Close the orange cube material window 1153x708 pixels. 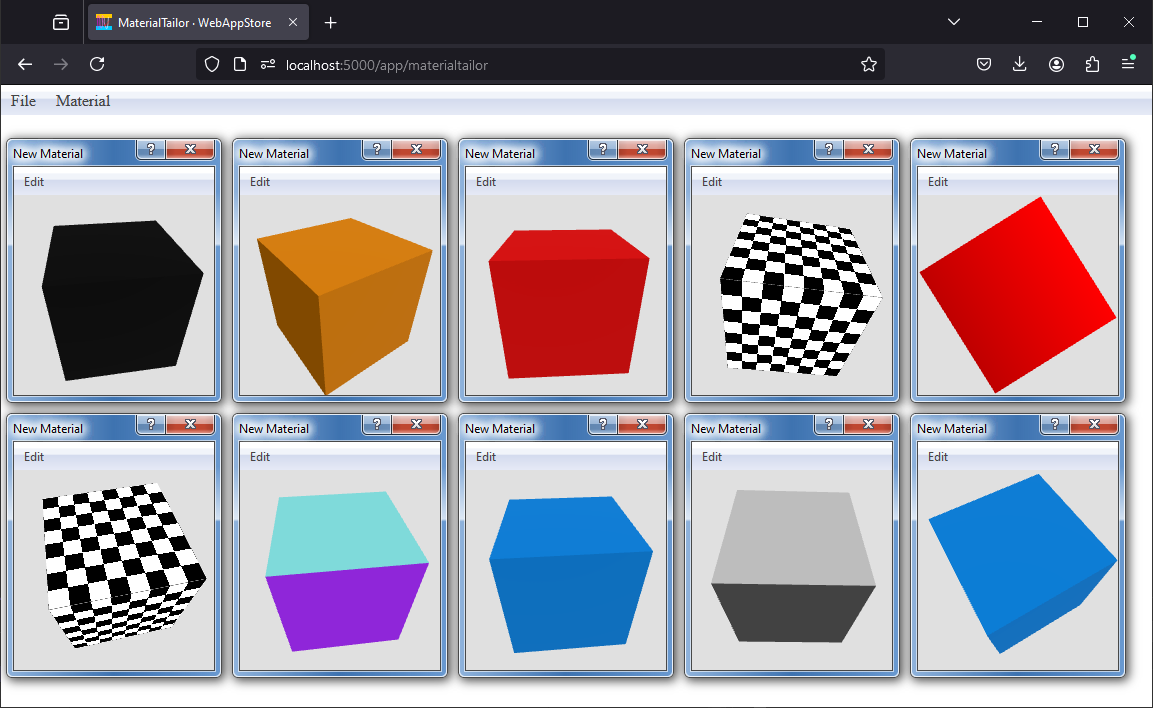416,149
